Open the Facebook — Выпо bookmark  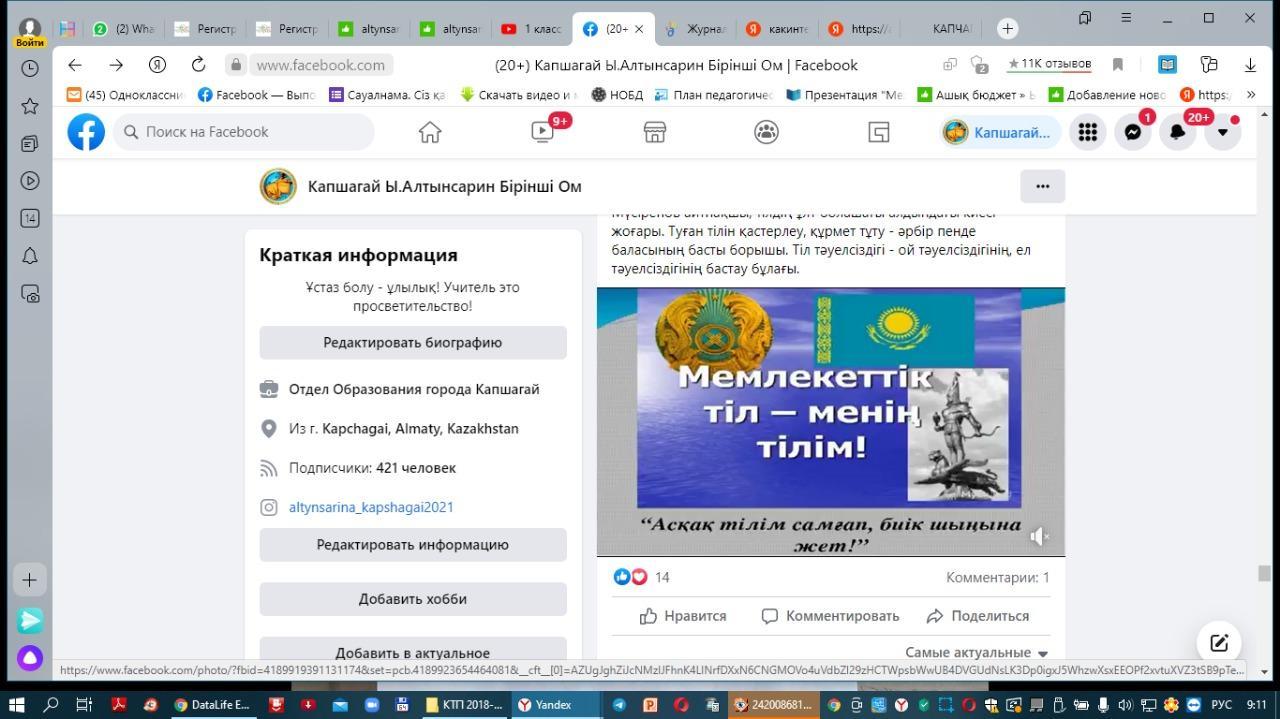click(x=256, y=95)
